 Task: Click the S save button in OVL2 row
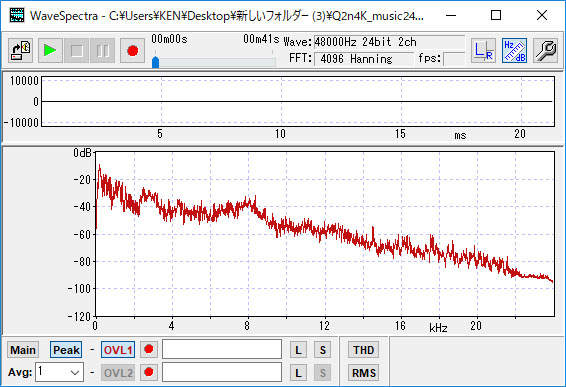coord(323,373)
